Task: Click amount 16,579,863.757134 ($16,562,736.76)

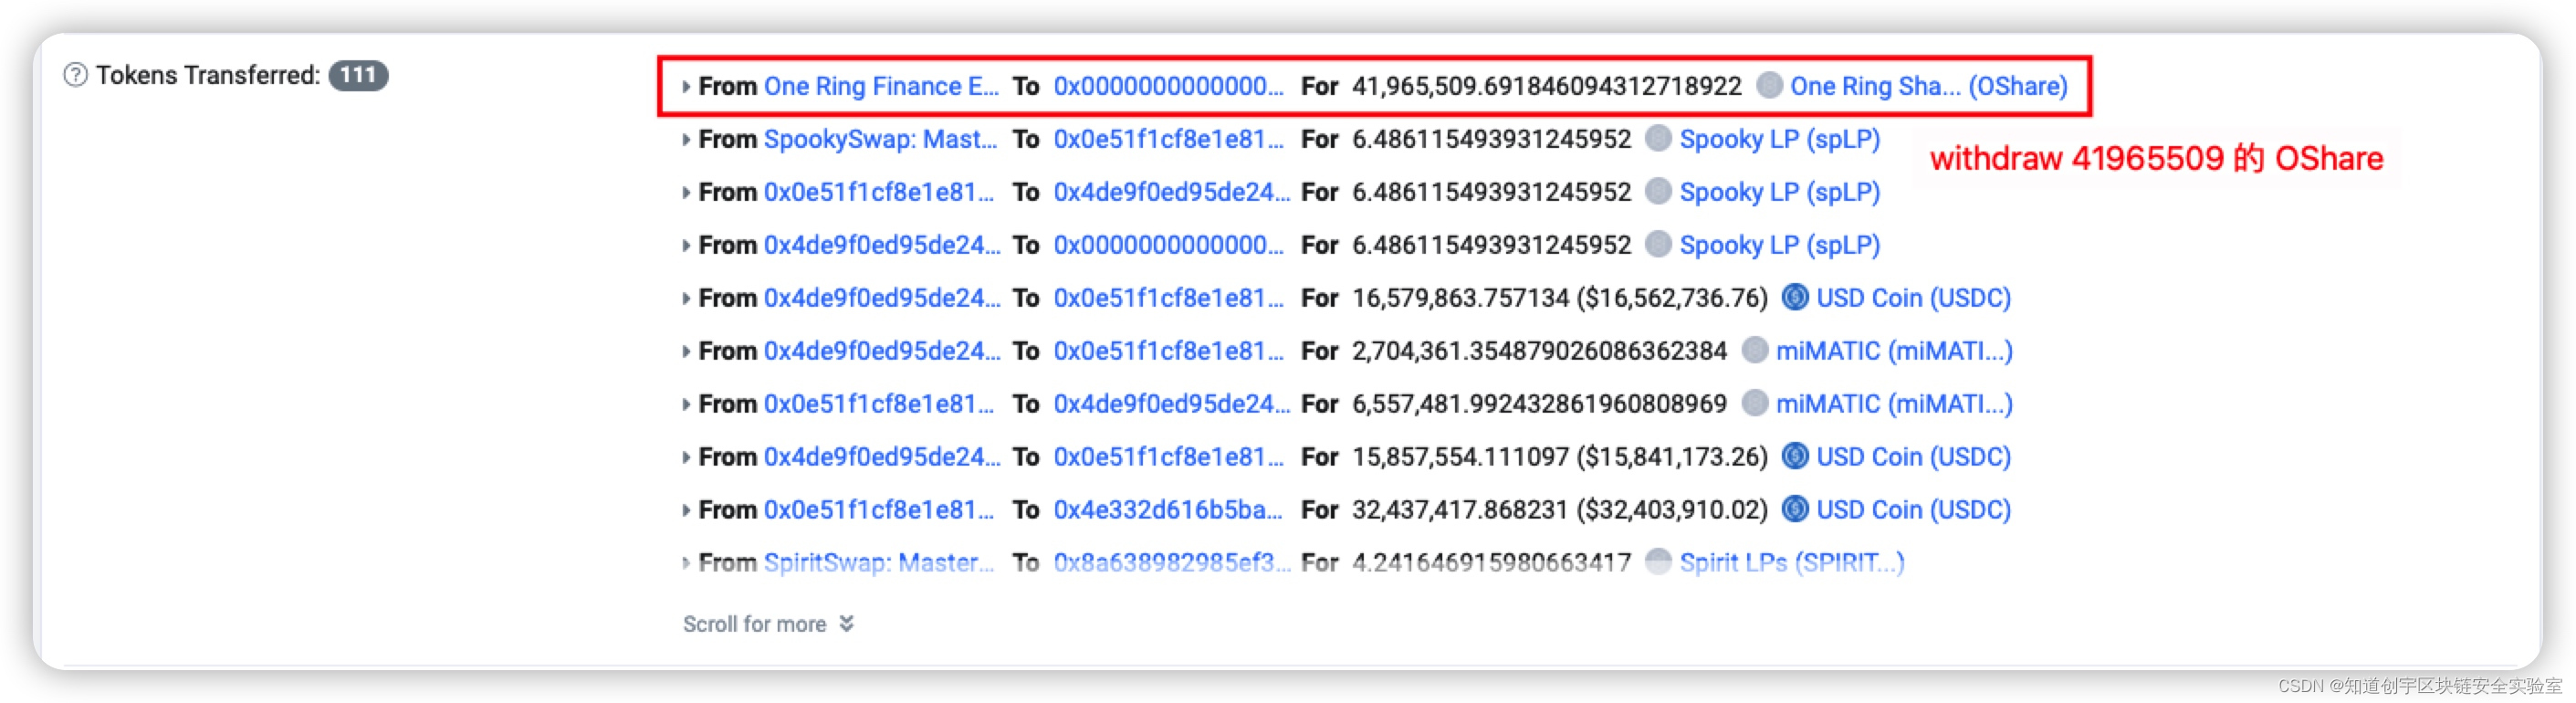Action: (x=1560, y=298)
